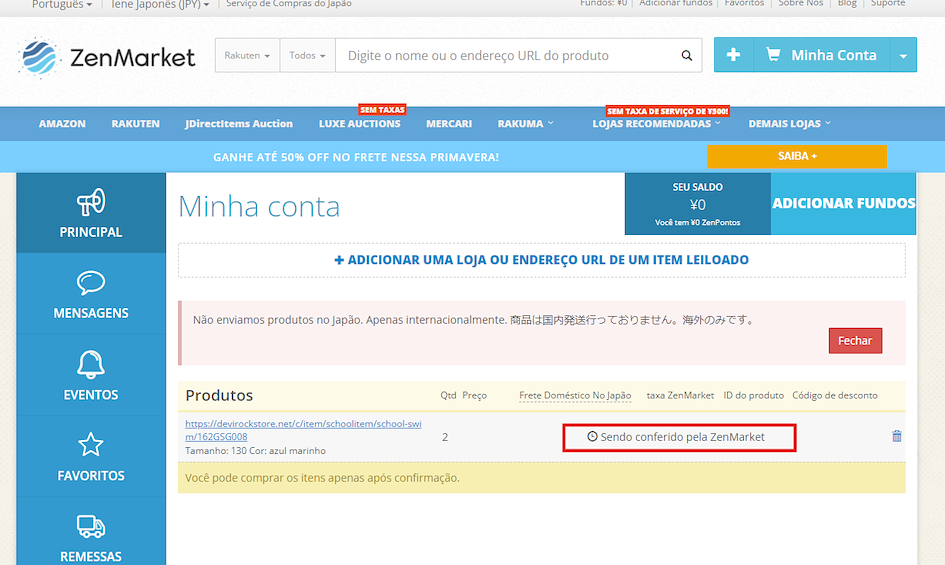Open the devirockstore product URL link
The height and width of the screenshot is (565, 945).
pyautogui.click(x=303, y=430)
